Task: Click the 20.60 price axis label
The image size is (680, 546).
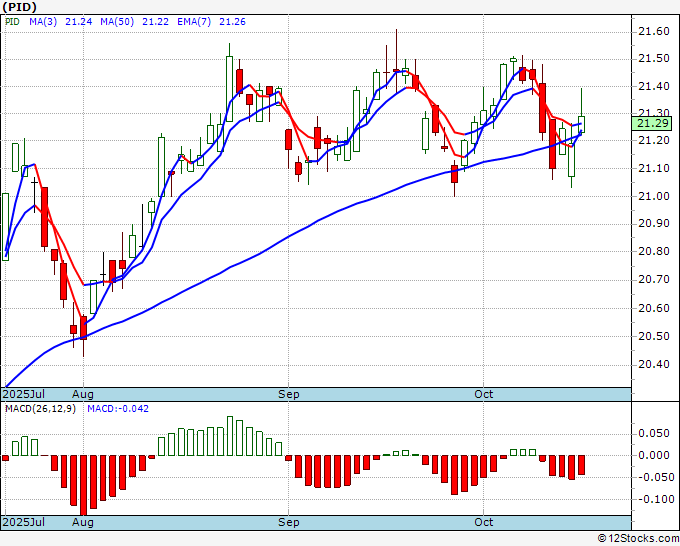Action: click(654, 308)
